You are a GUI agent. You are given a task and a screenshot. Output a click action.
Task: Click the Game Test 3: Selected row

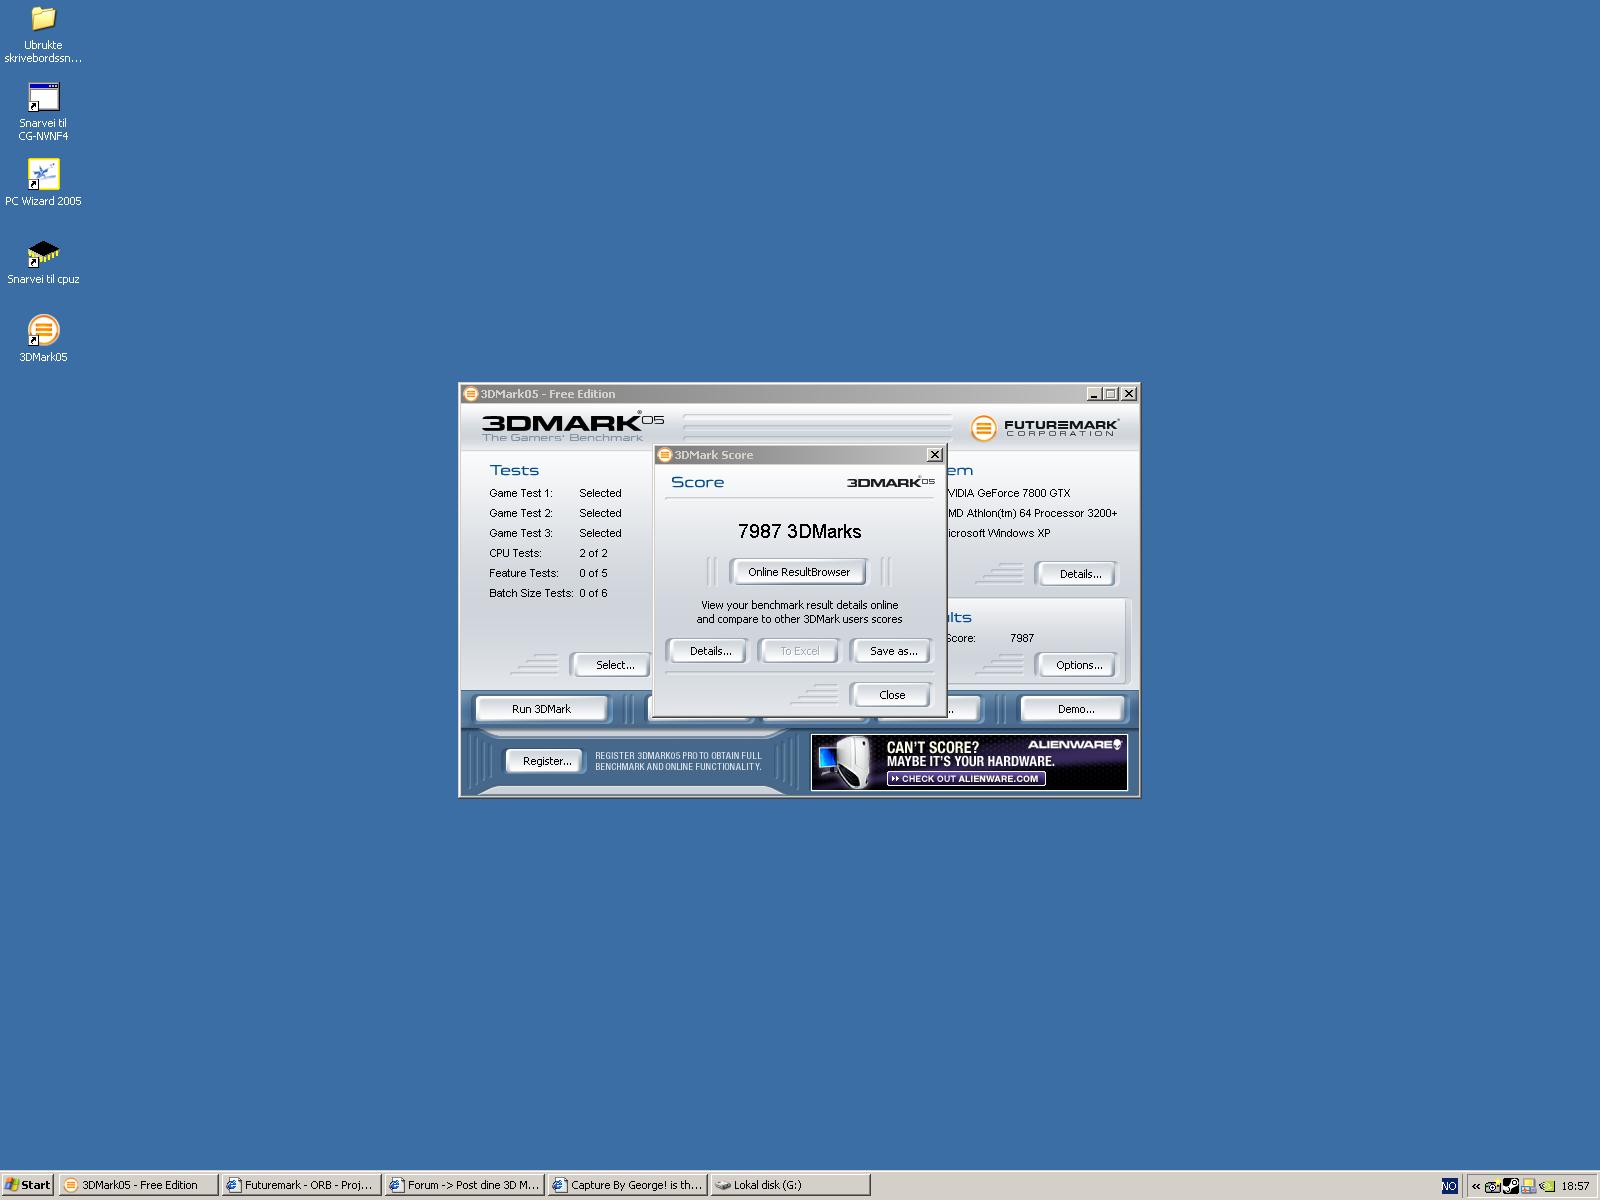pyautogui.click(x=555, y=533)
